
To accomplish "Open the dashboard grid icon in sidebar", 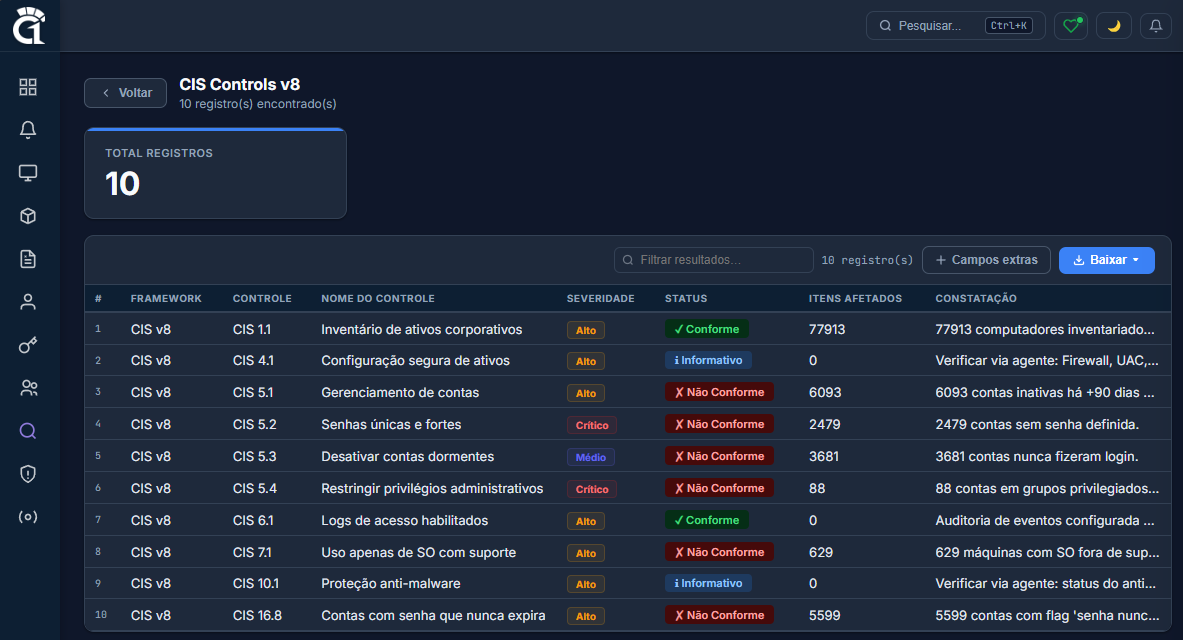I will [28, 87].
